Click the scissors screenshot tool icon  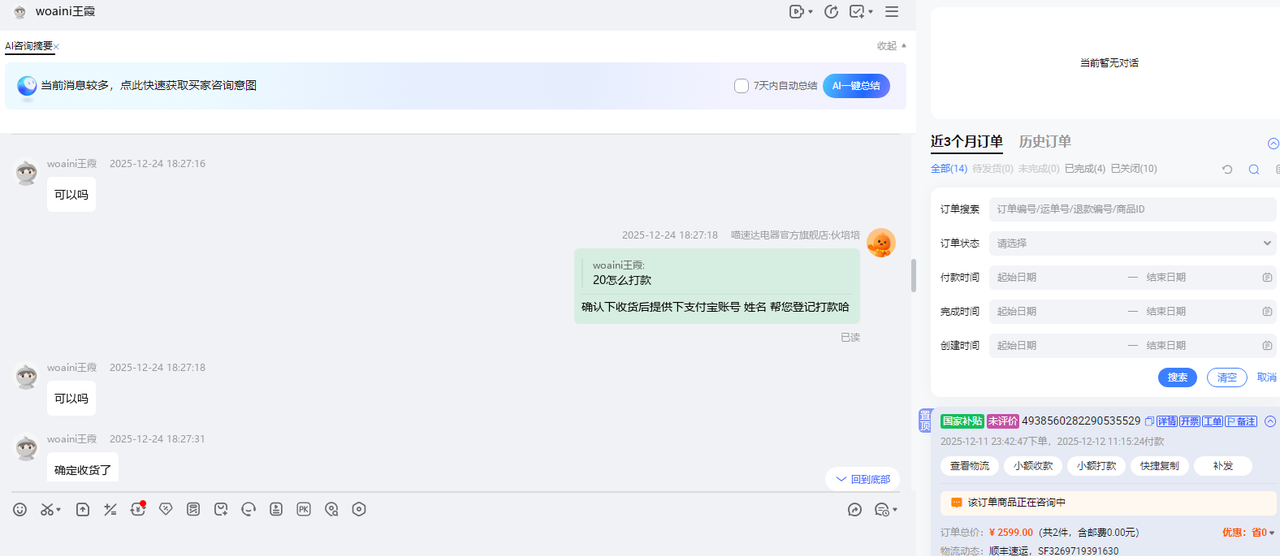pyautogui.click(x=50, y=509)
